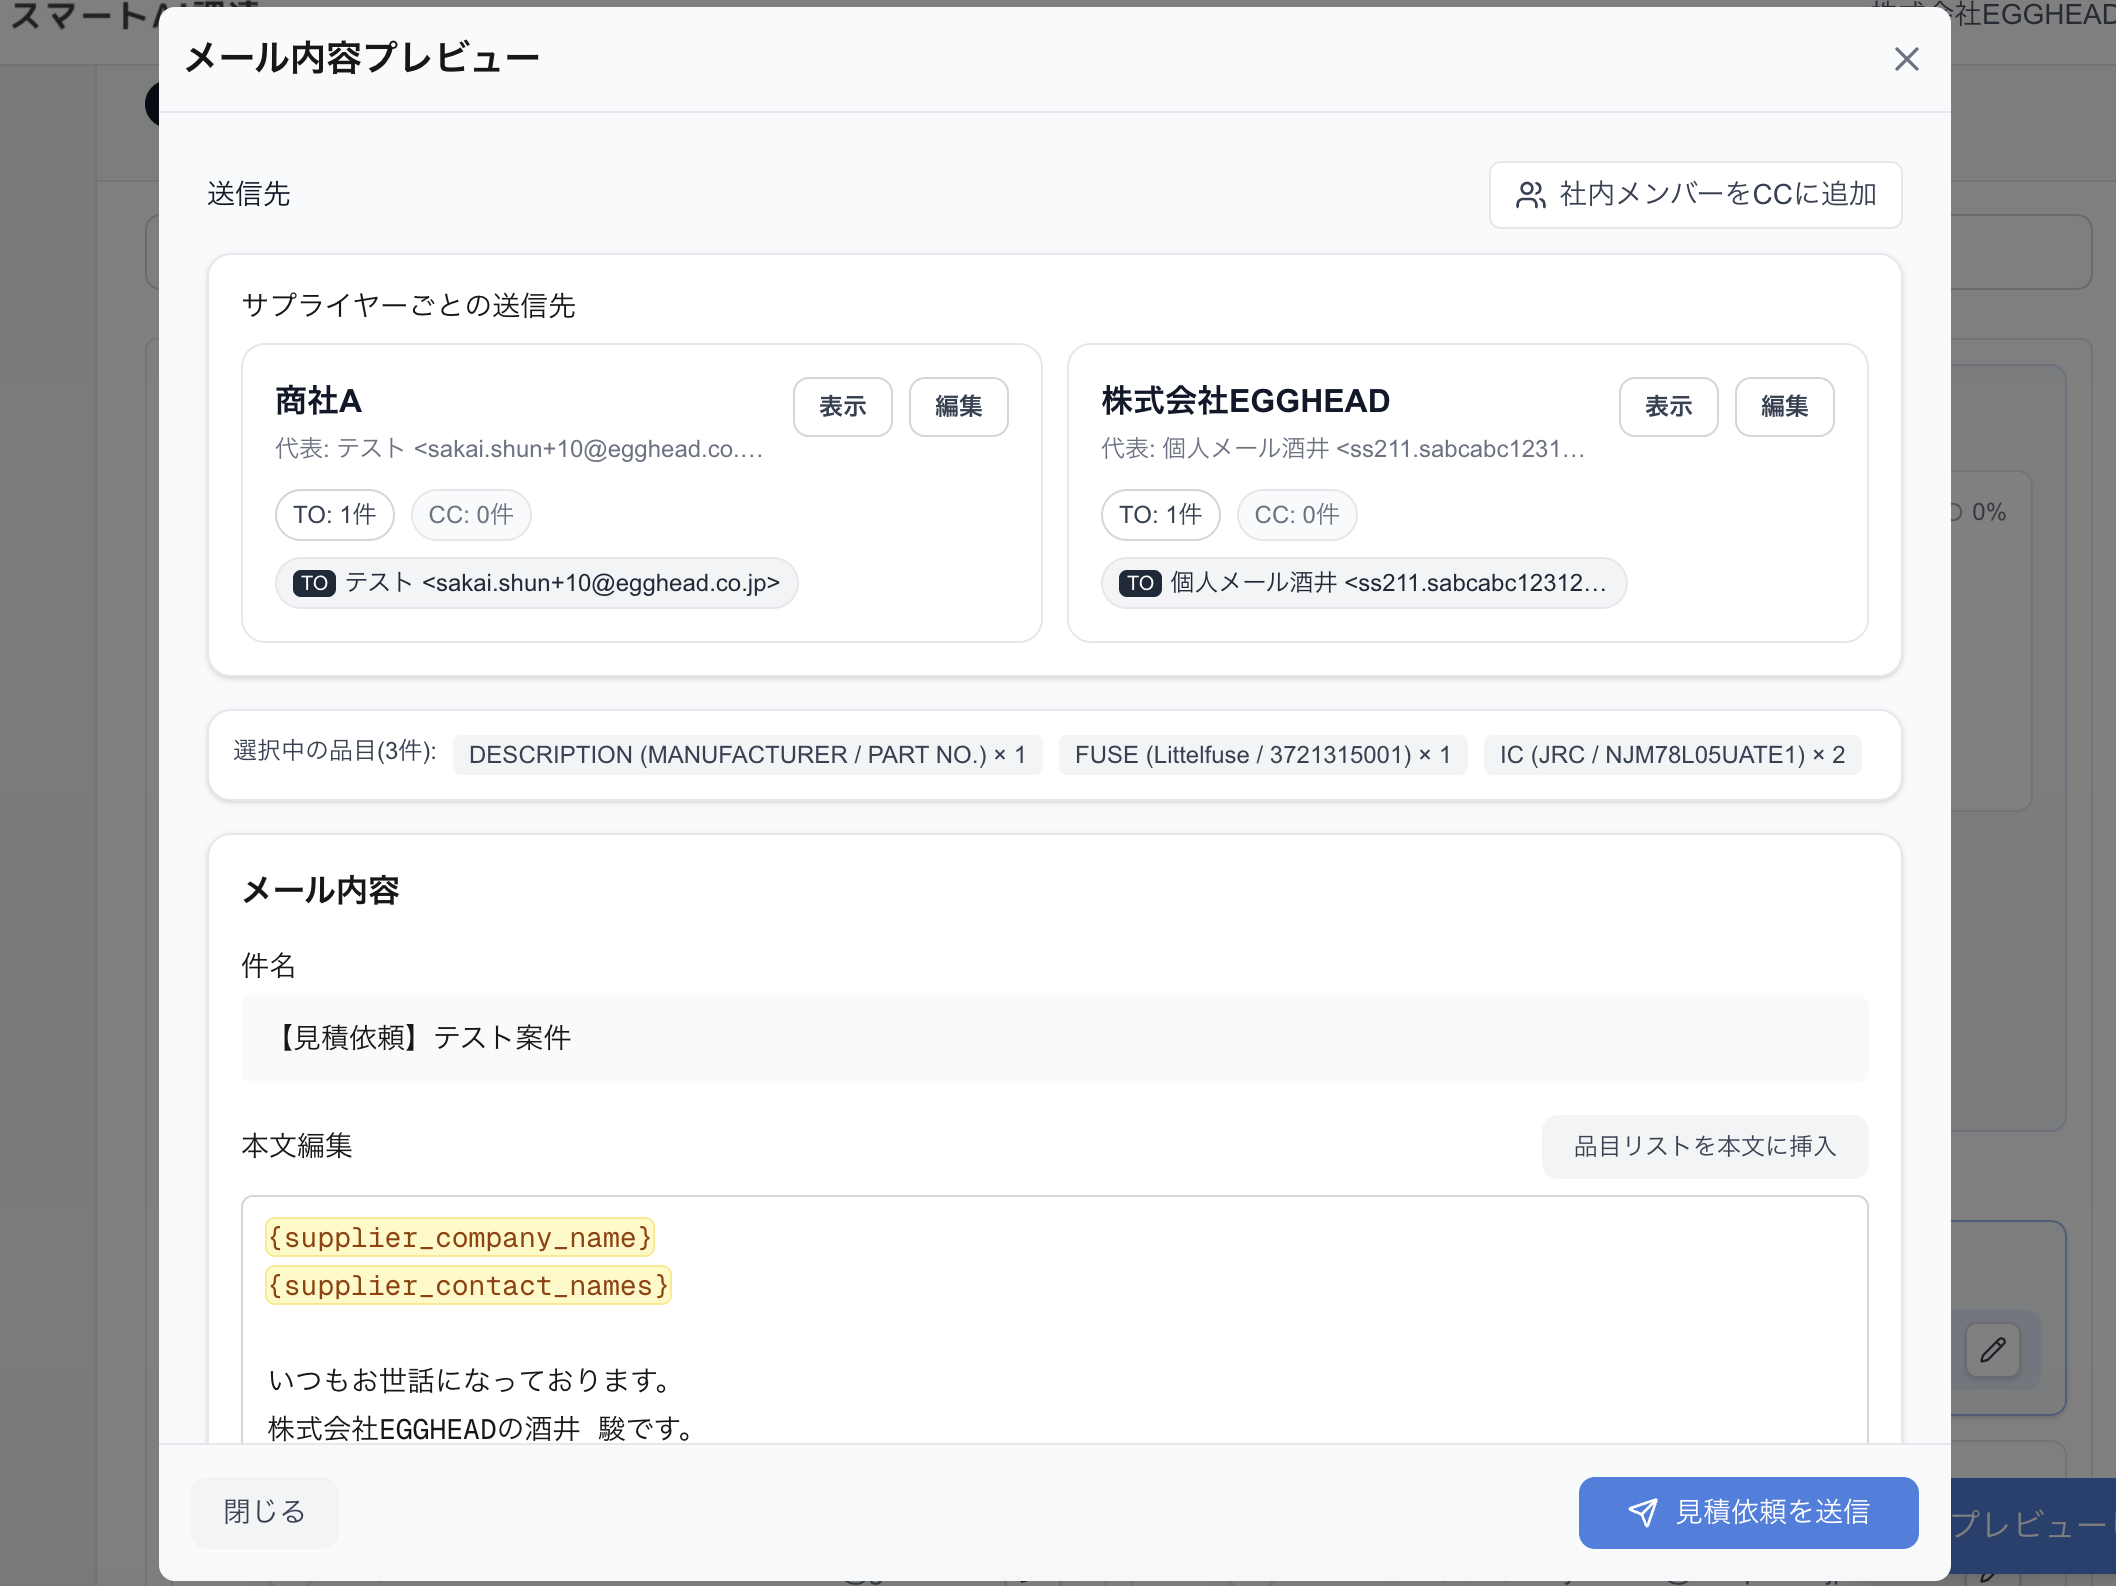
Task: Click the {supplier_company_name} placeholder in body
Action: click(460, 1238)
